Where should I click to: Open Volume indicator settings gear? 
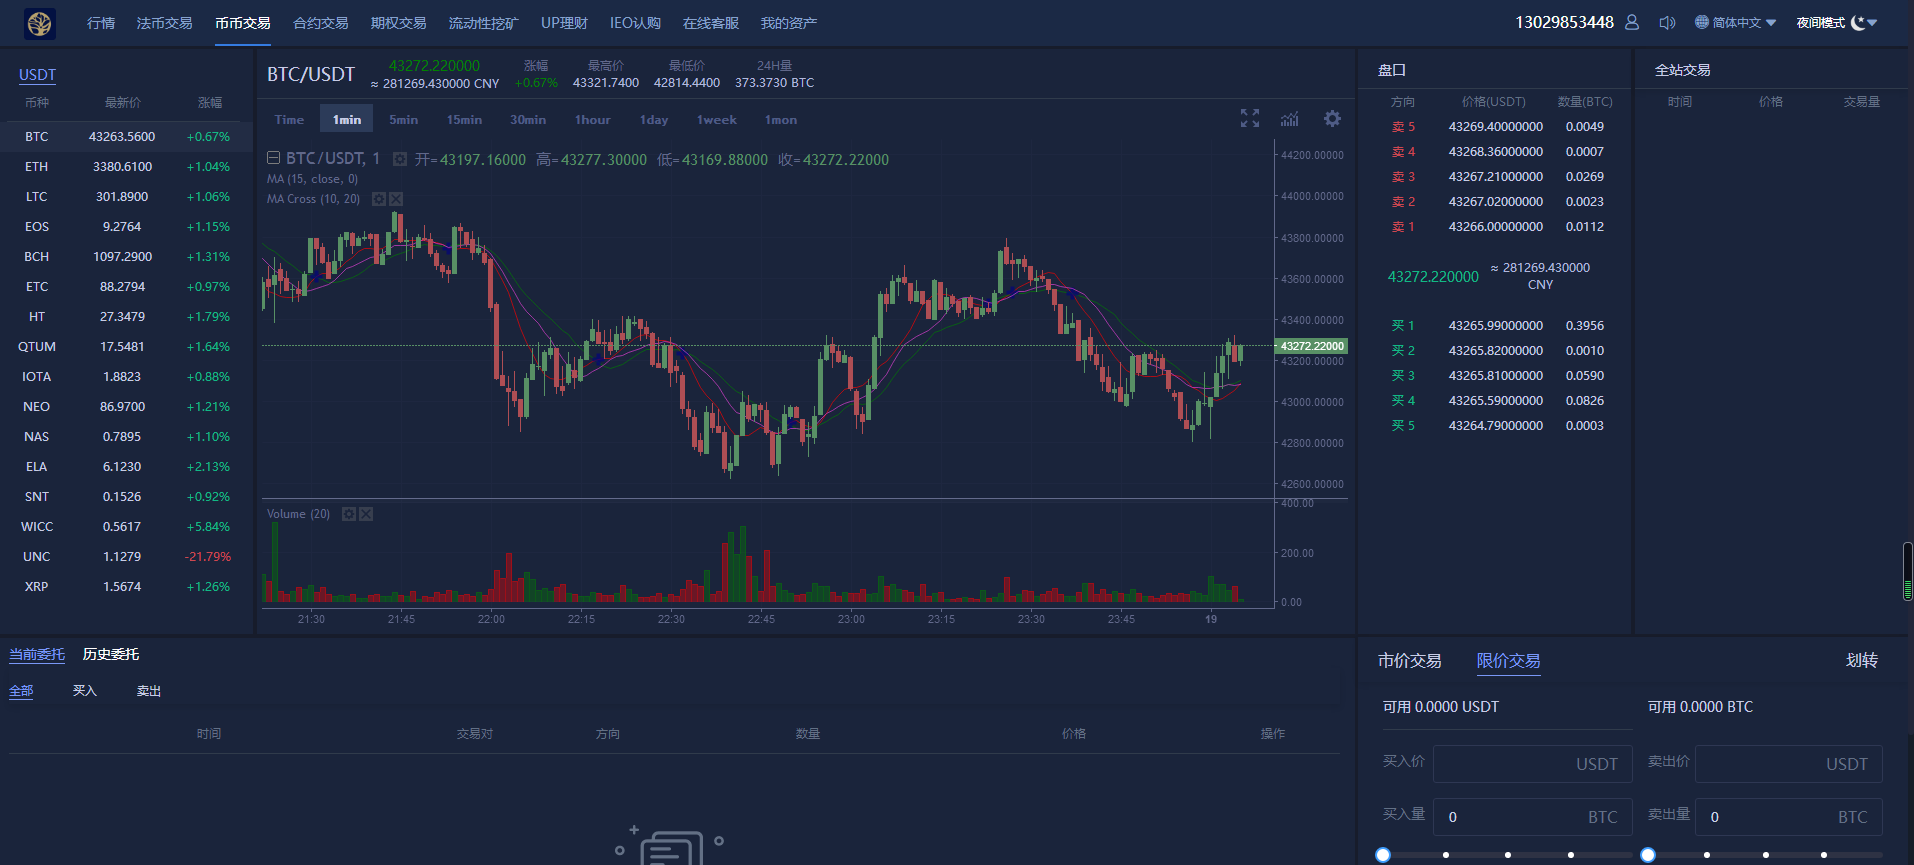349,514
